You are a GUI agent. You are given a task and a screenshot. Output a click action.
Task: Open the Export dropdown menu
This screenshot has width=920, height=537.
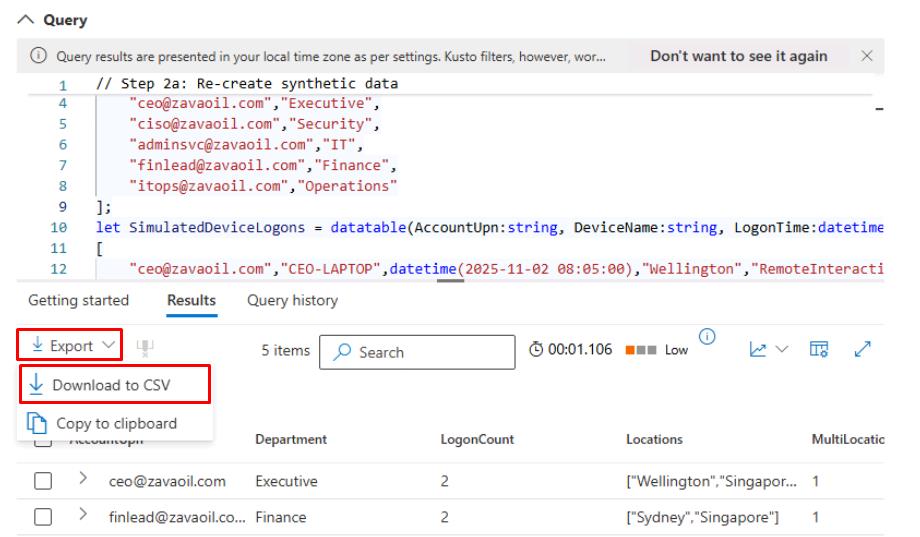click(69, 345)
